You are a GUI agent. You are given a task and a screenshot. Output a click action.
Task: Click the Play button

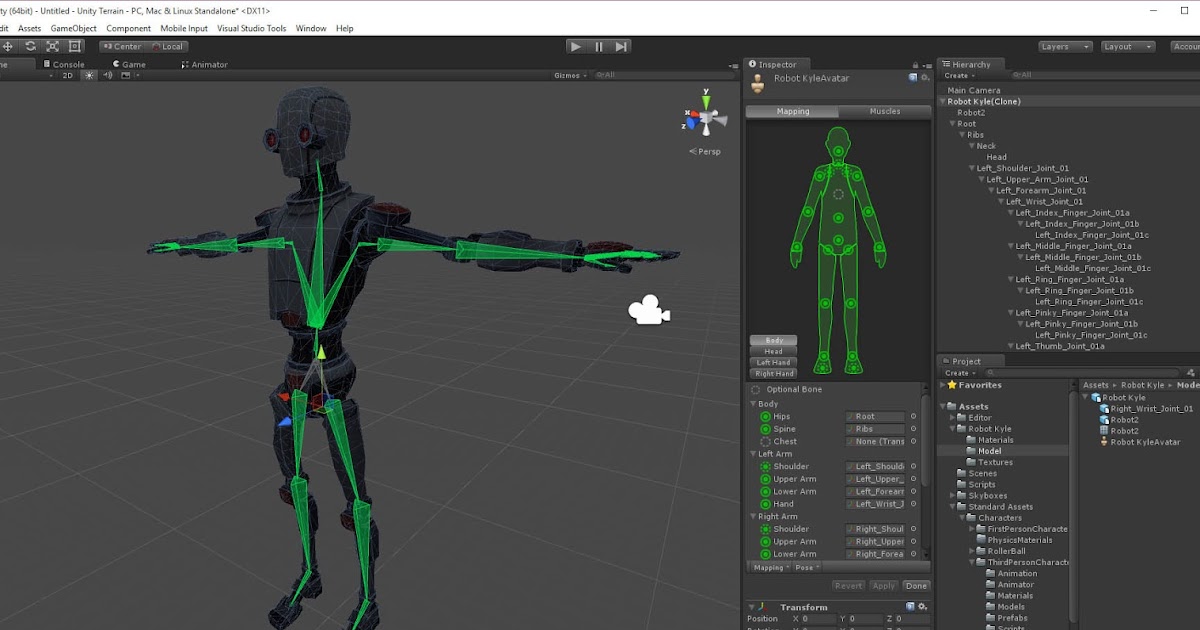tap(575, 46)
